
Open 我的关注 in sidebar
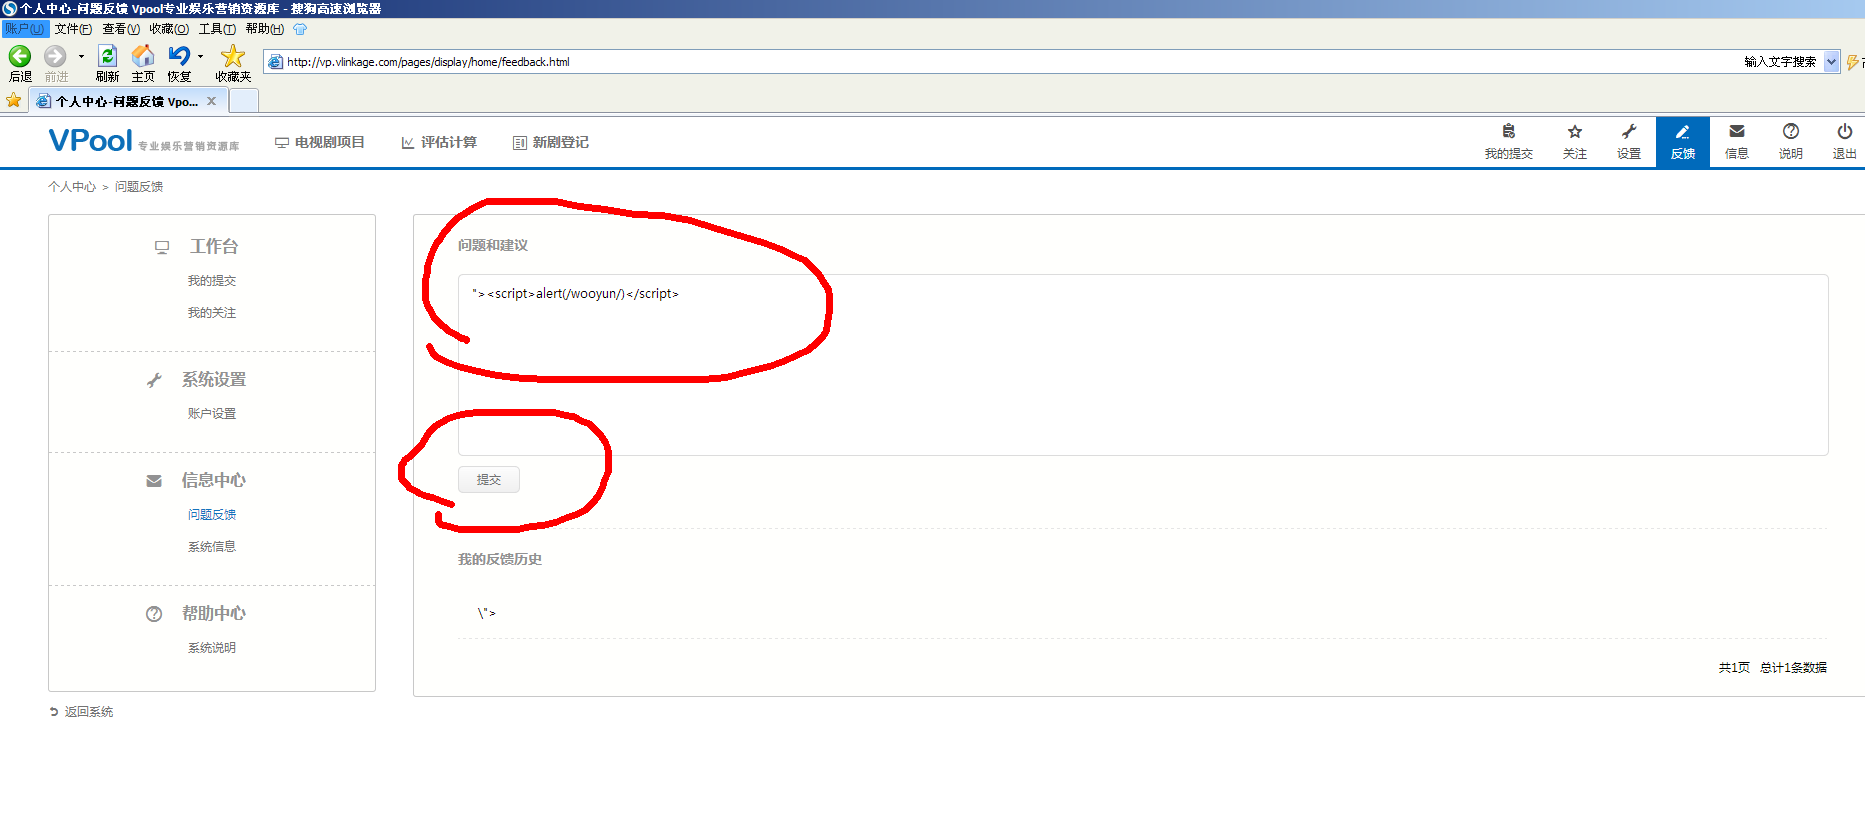[212, 313]
